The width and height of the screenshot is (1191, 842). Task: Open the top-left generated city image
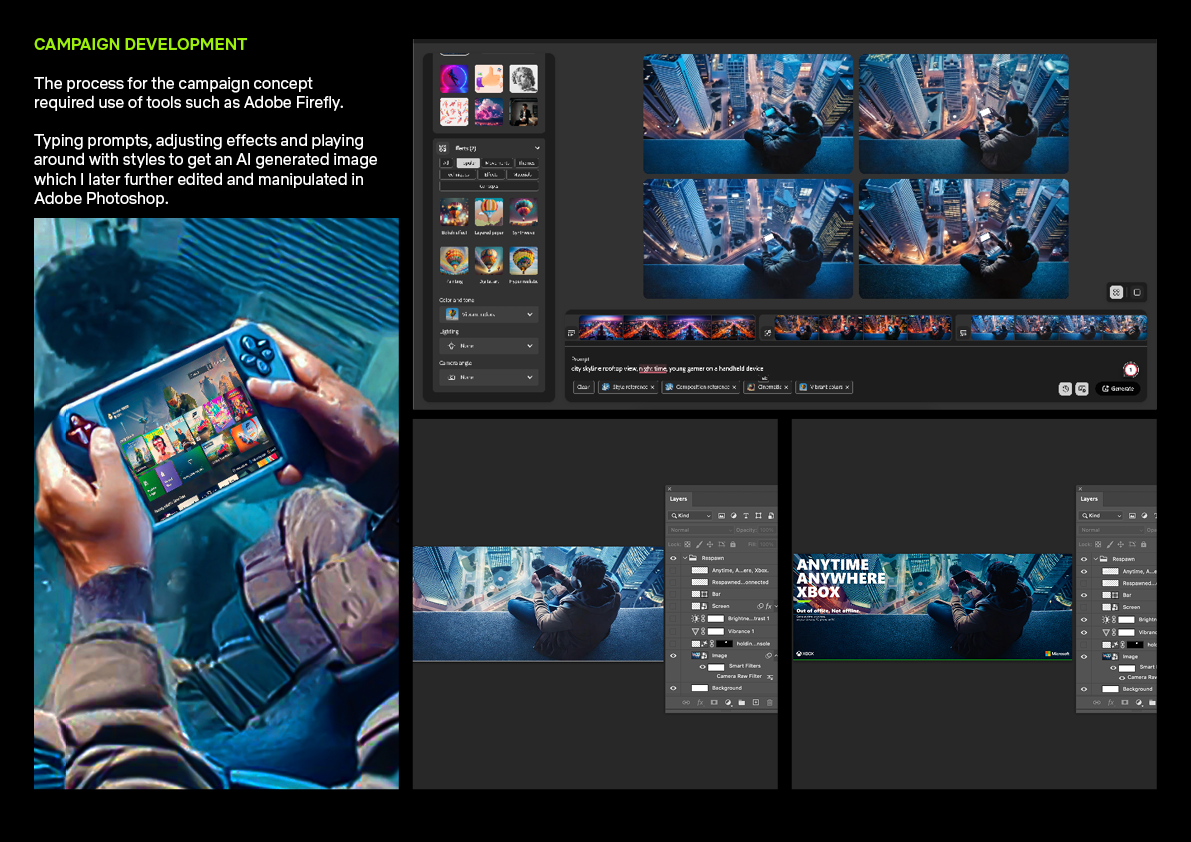point(747,114)
